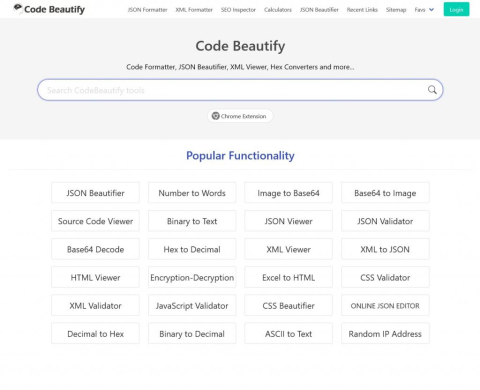Open the Encryption-Decryption tool
The image size is (480, 390).
[x=192, y=277]
